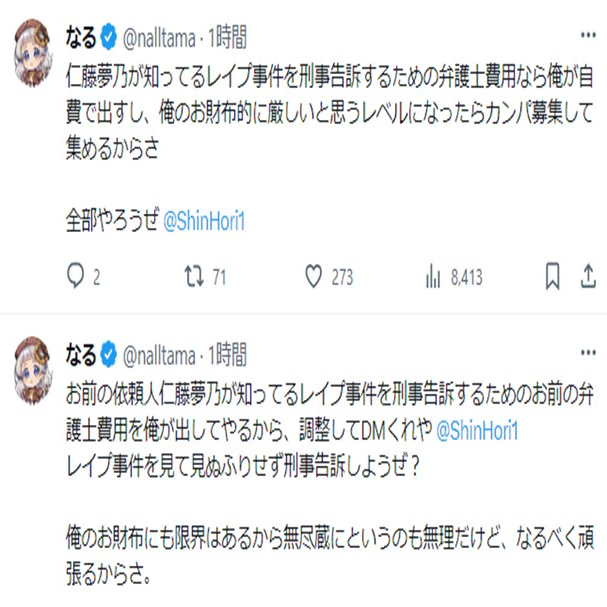Like the tweet with 273 likes
Screen dimensions: 607x607
(x=314, y=276)
